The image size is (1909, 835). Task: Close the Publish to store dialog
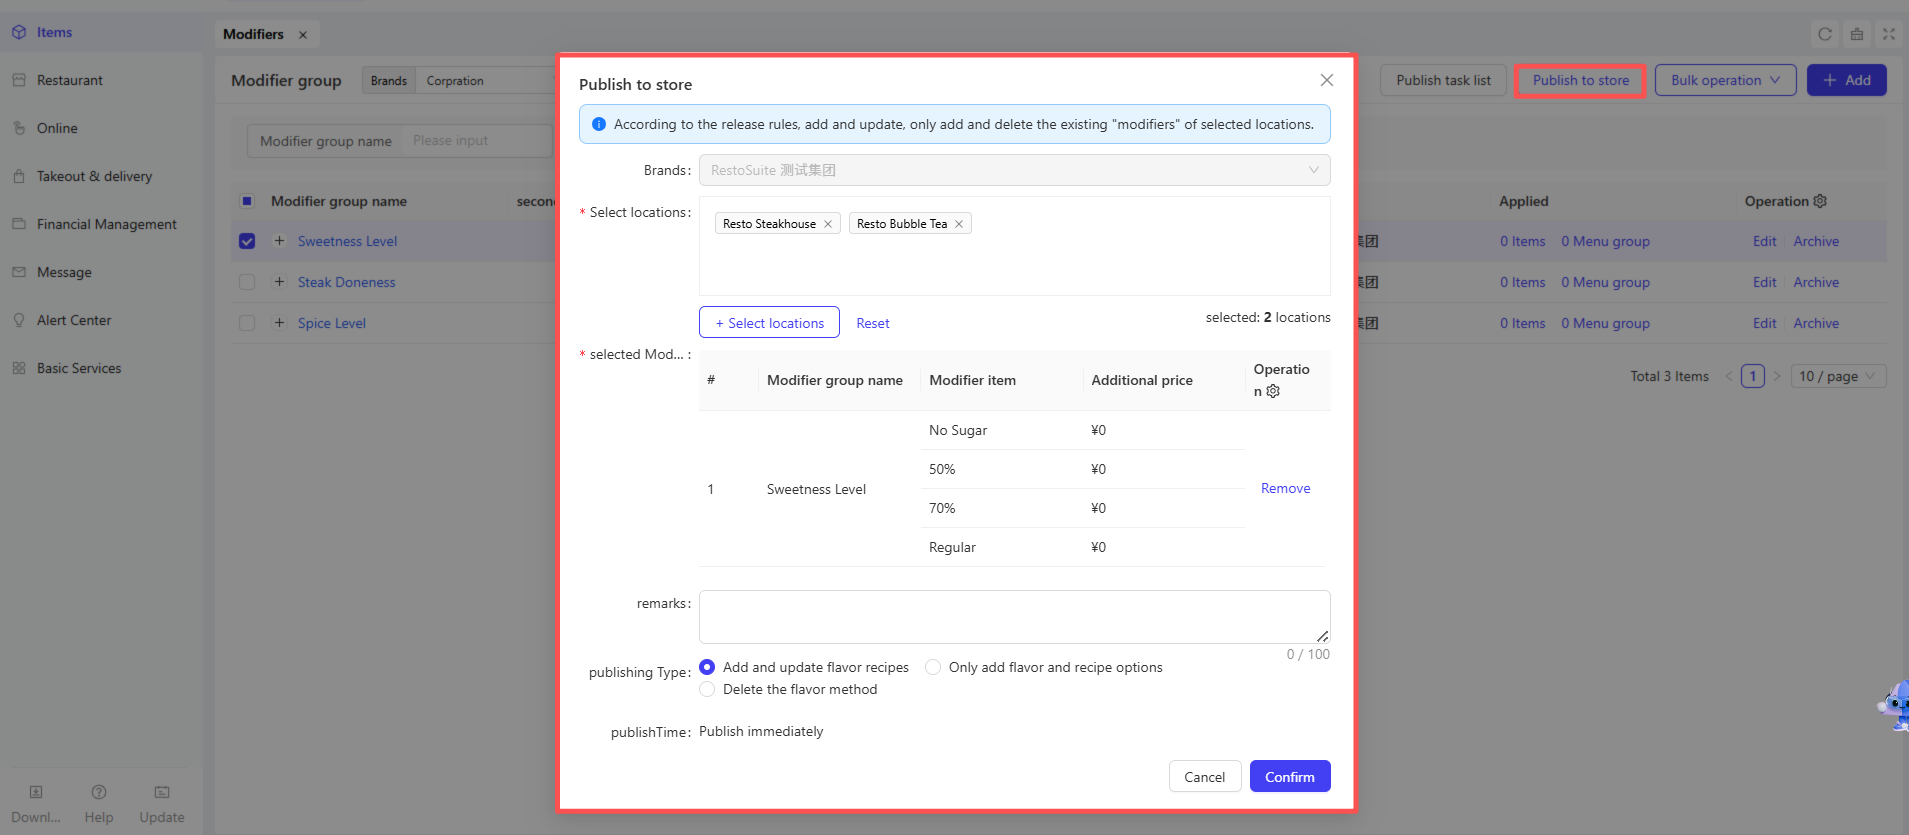pos(1327,80)
